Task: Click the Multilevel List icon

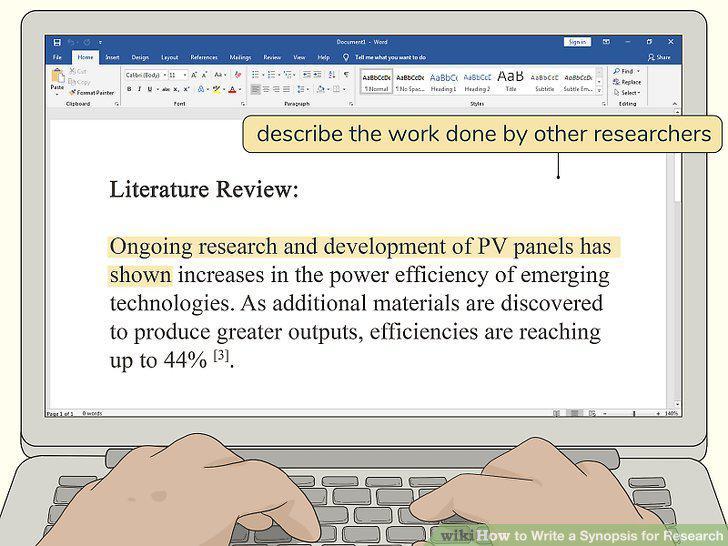Action: (288, 74)
